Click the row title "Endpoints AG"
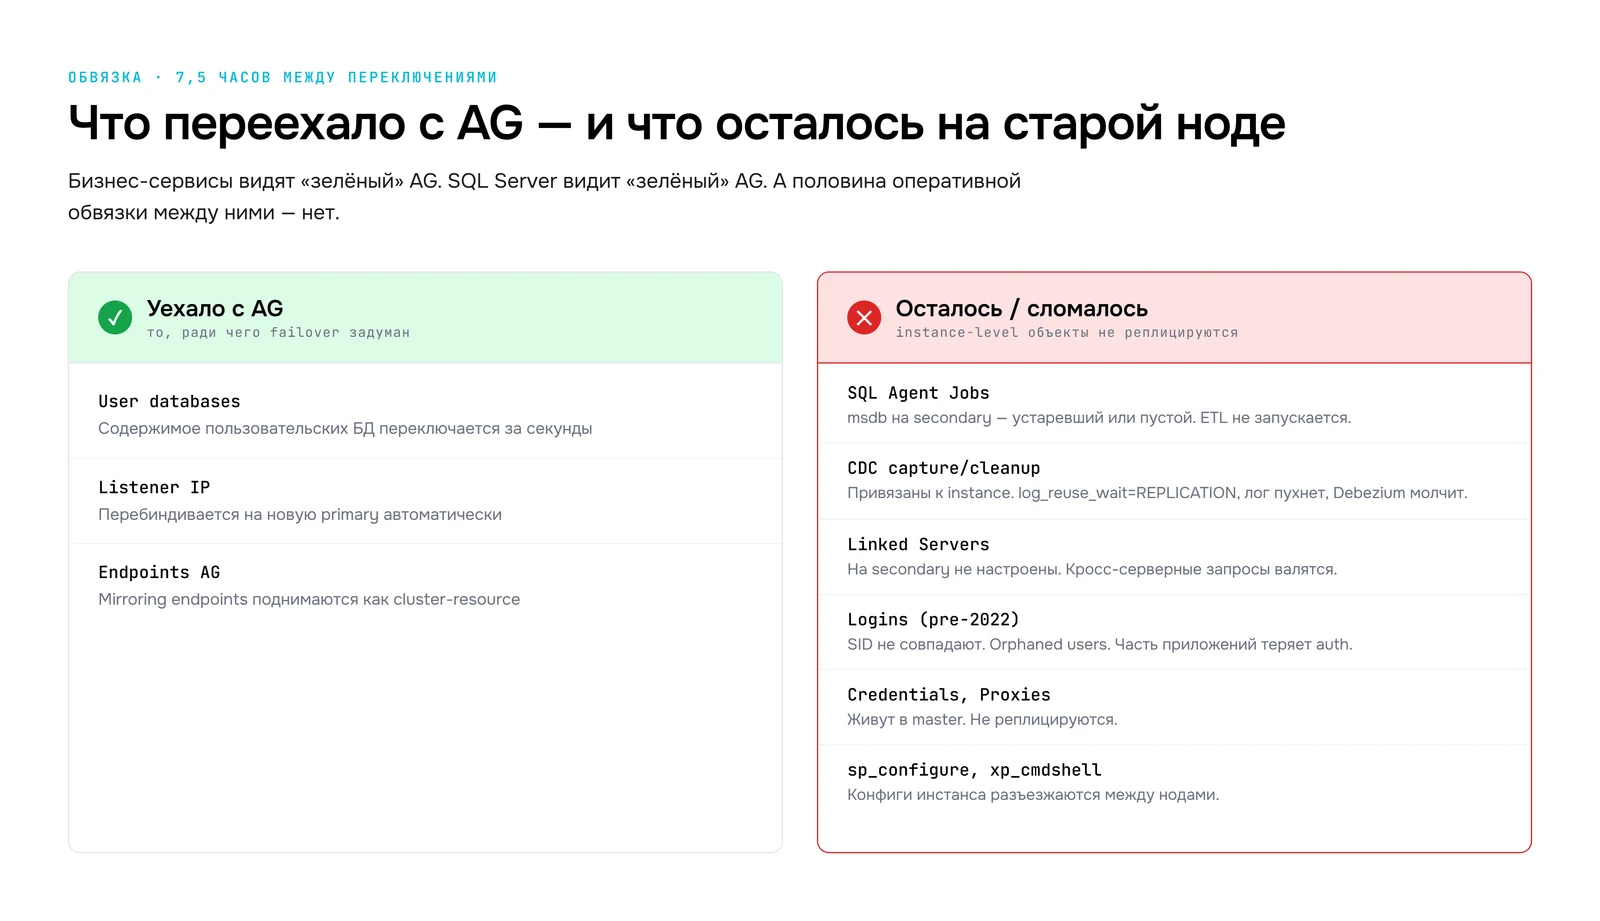This screenshot has width=1600, height=921. pos(159,572)
